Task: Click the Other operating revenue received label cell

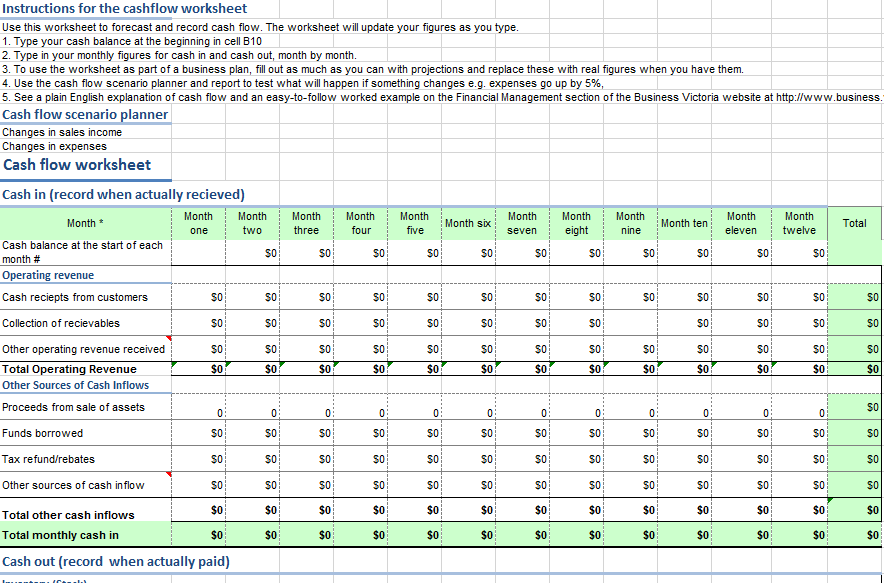Action: point(84,349)
